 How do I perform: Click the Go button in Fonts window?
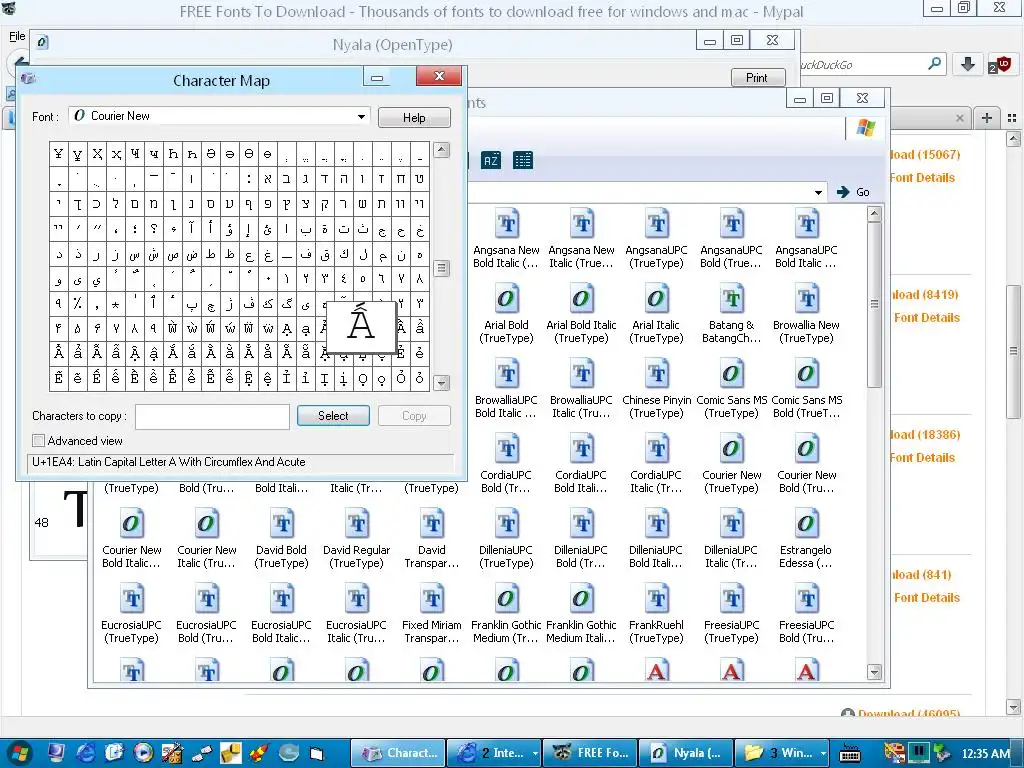point(853,192)
